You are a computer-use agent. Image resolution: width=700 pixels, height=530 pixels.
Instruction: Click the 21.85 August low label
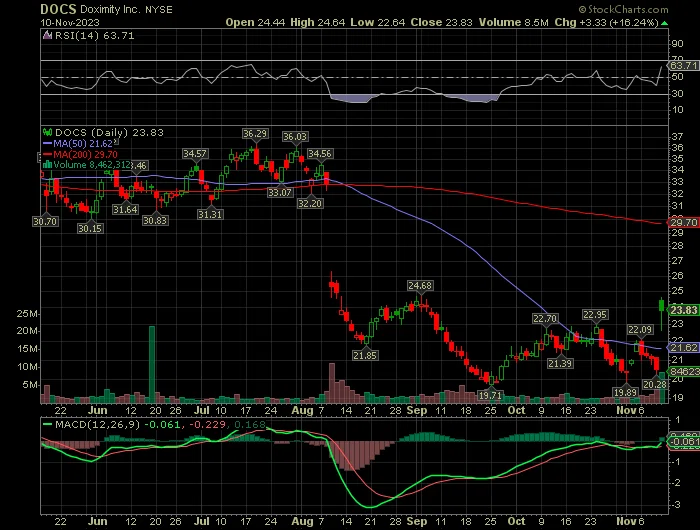pyautogui.click(x=365, y=355)
